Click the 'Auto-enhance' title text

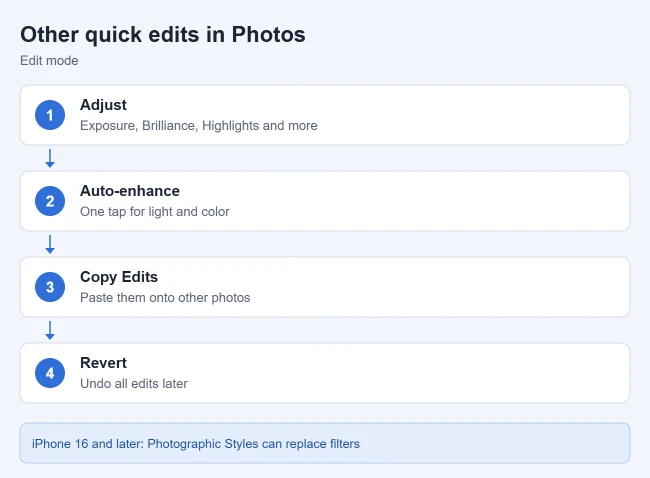pyautogui.click(x=130, y=191)
